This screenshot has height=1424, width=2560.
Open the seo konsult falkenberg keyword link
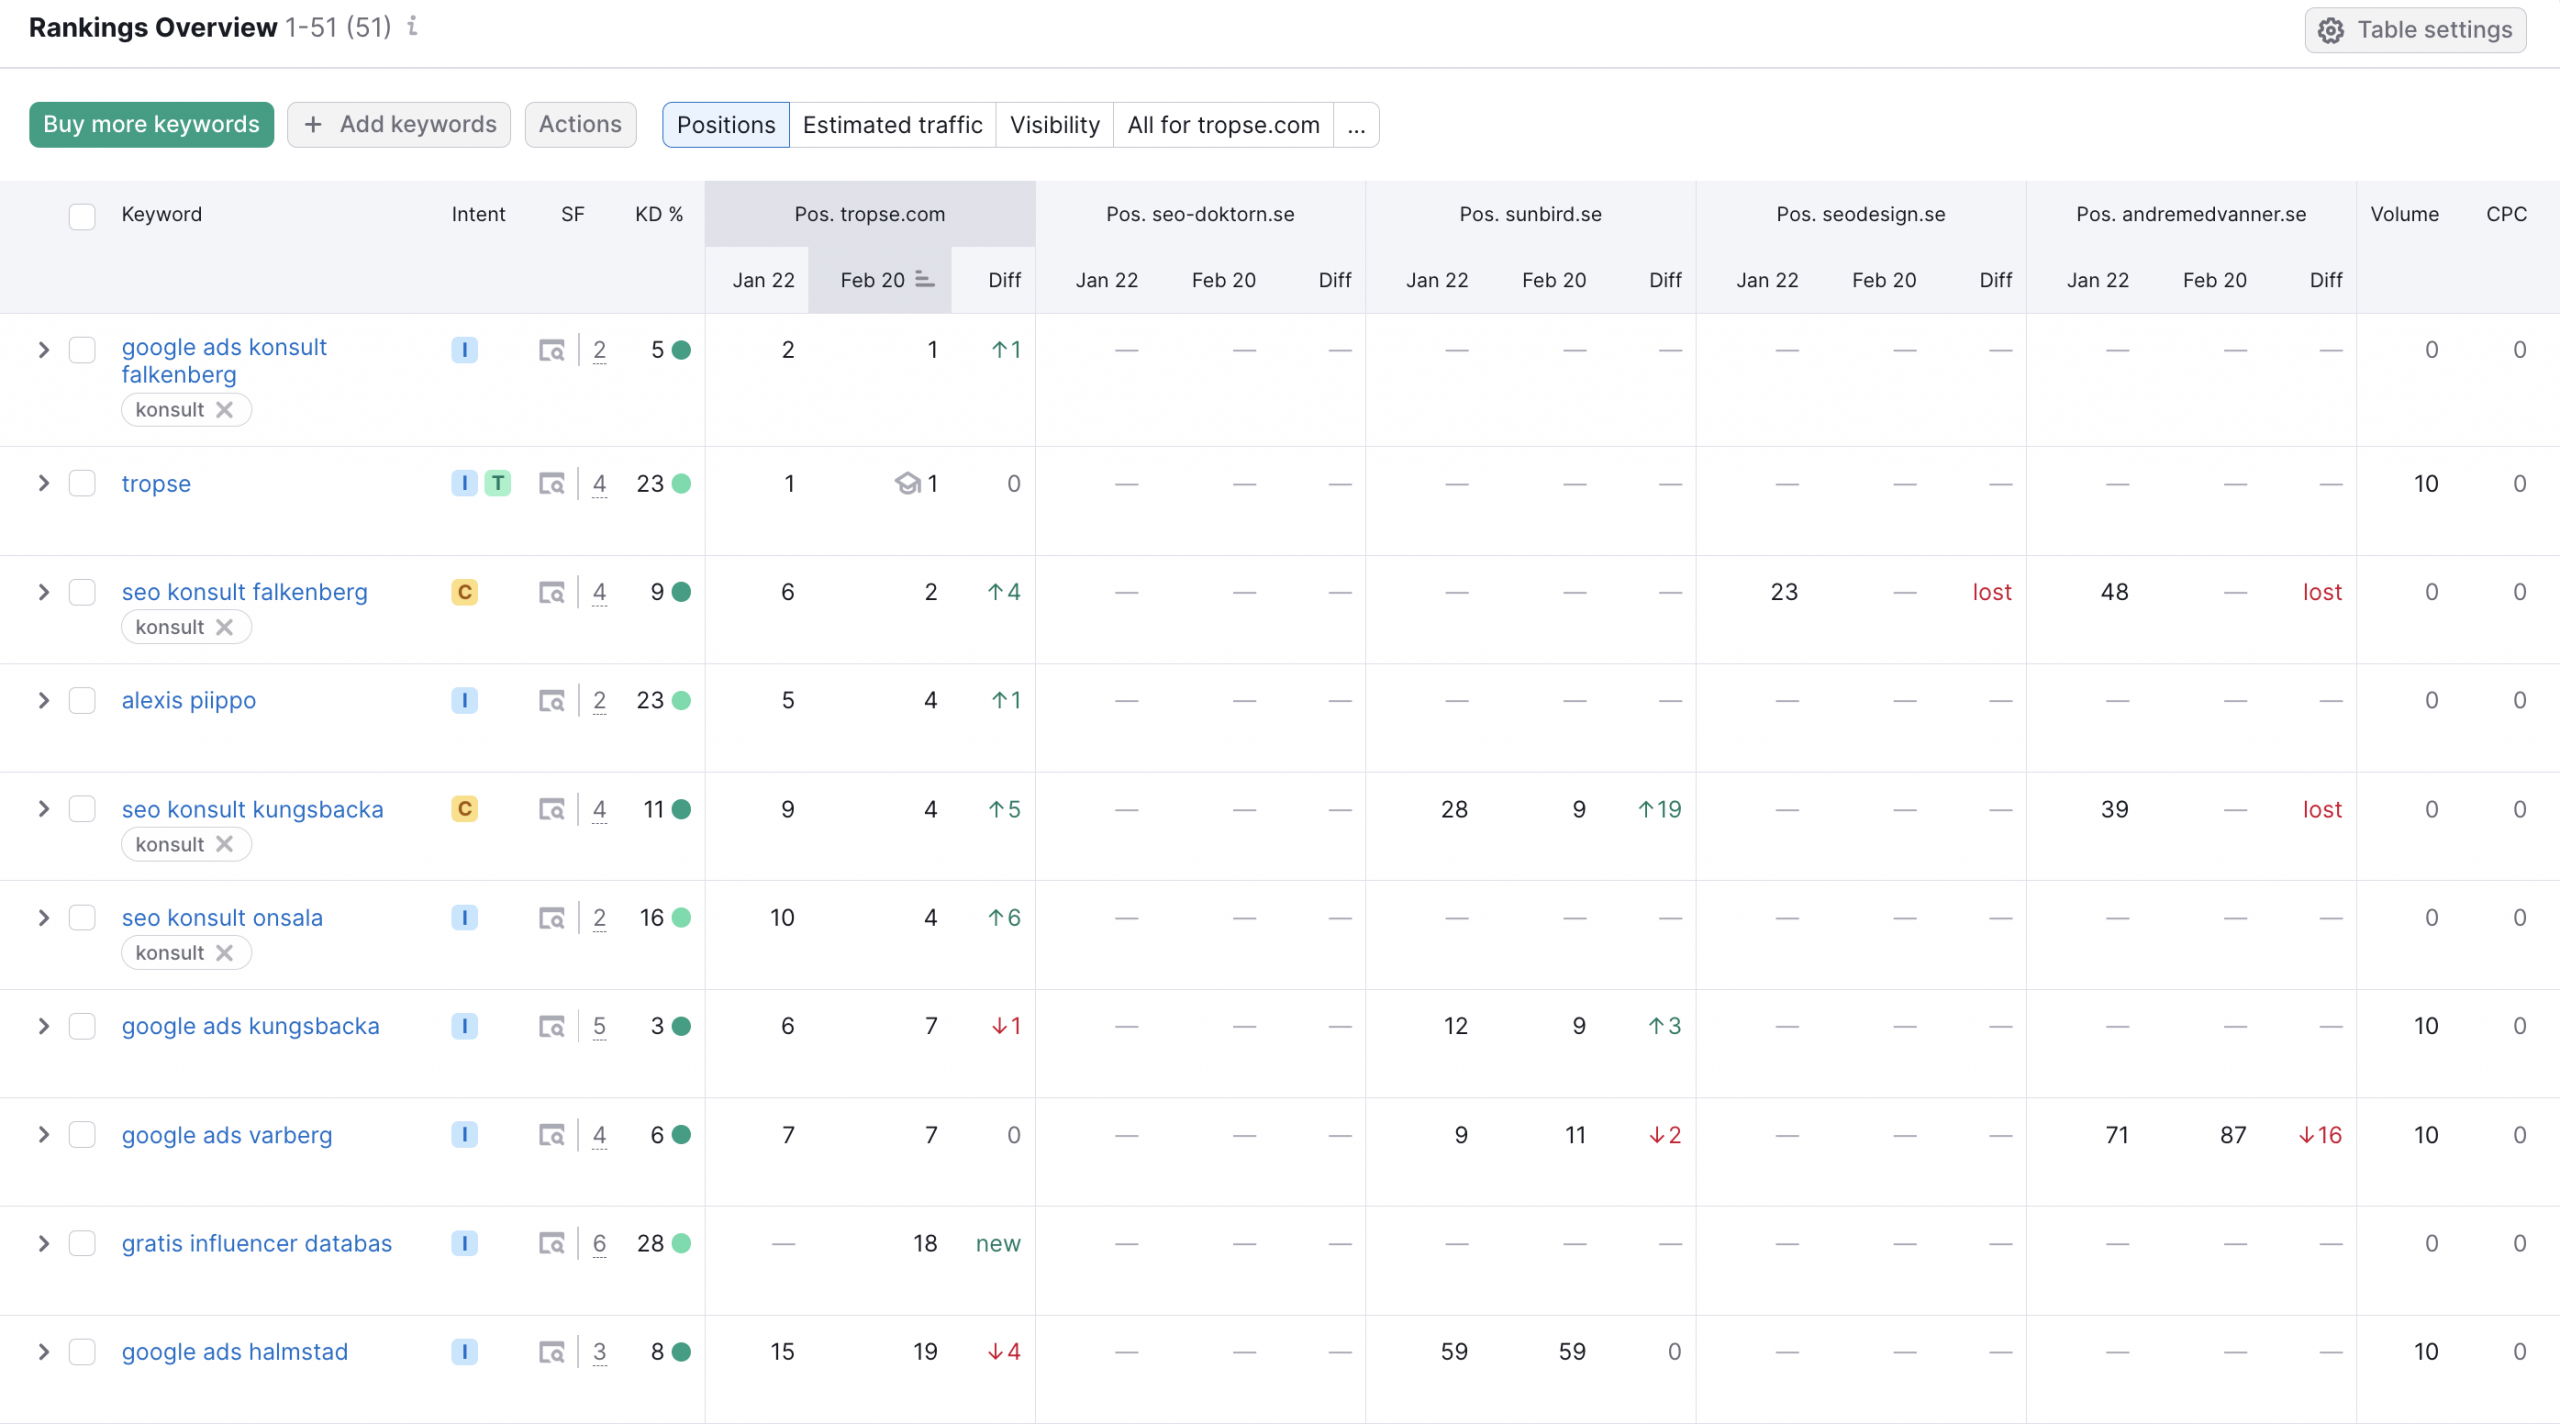245,592
